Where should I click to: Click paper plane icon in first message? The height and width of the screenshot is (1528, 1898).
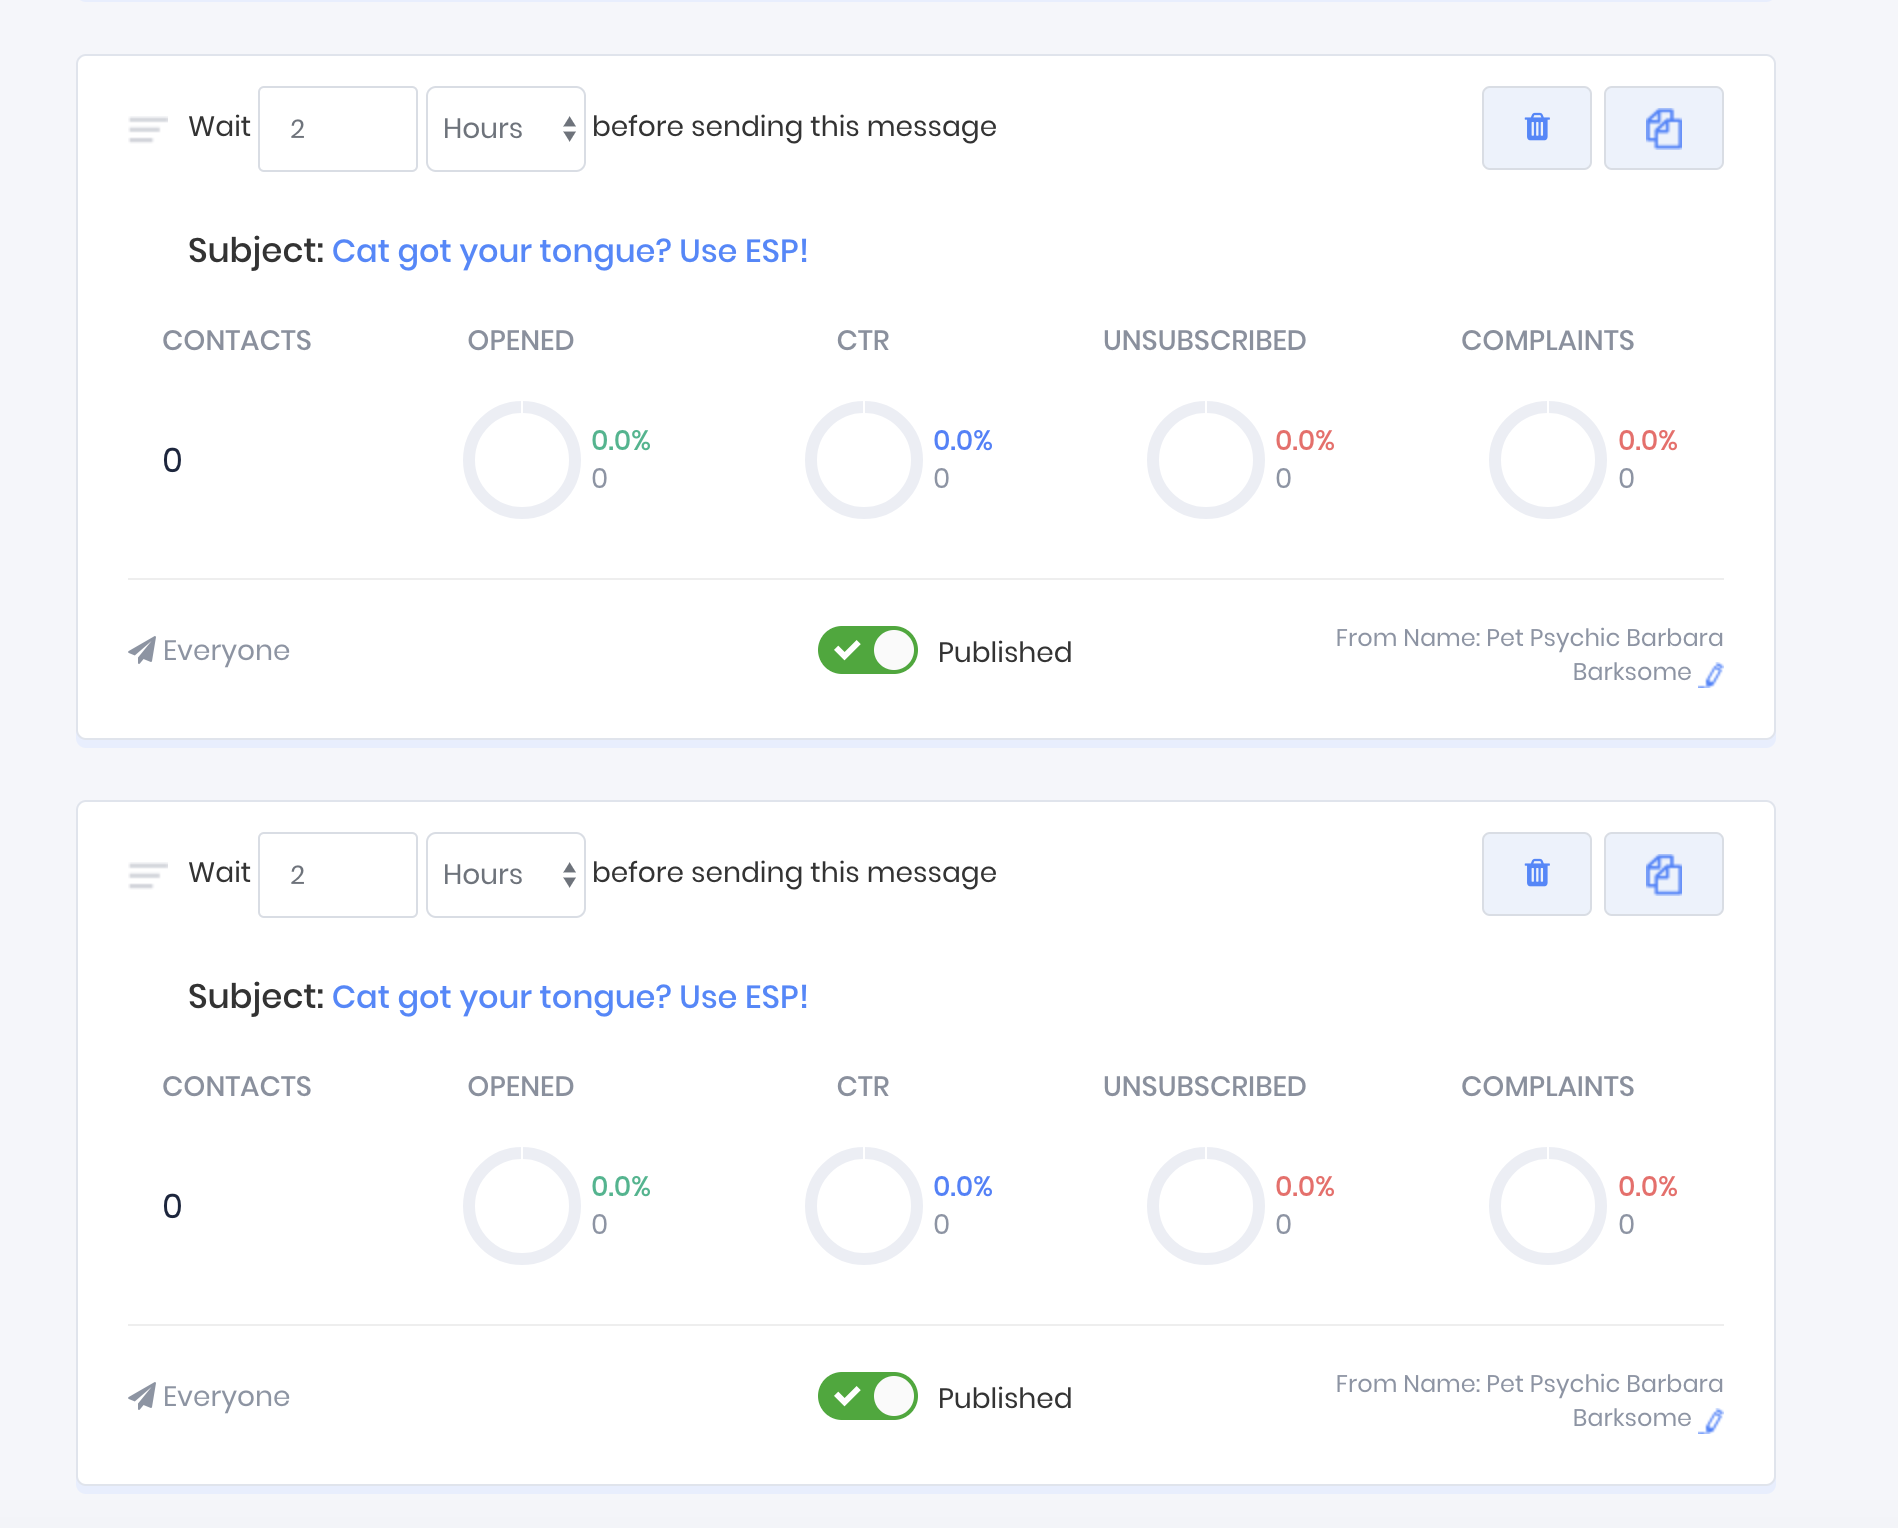pos(142,650)
